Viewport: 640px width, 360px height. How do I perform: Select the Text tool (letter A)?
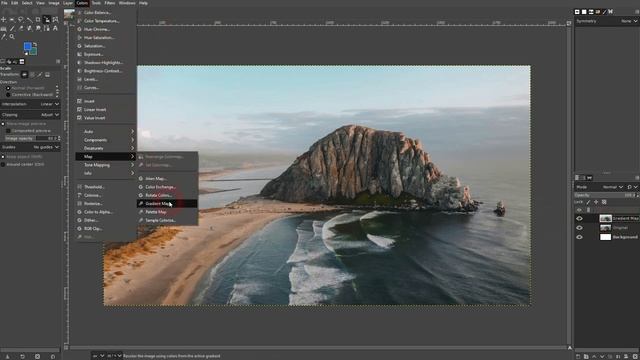[55, 28]
